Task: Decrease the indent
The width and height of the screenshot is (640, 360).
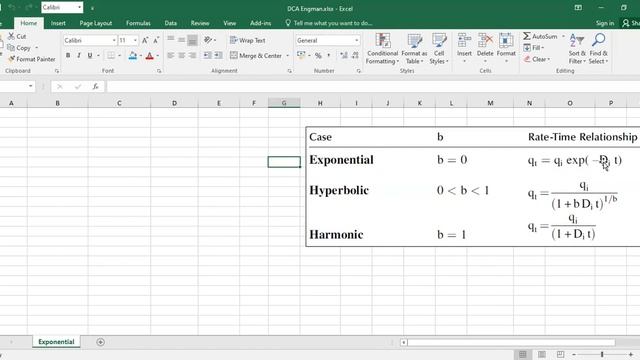Action: coord(207,56)
